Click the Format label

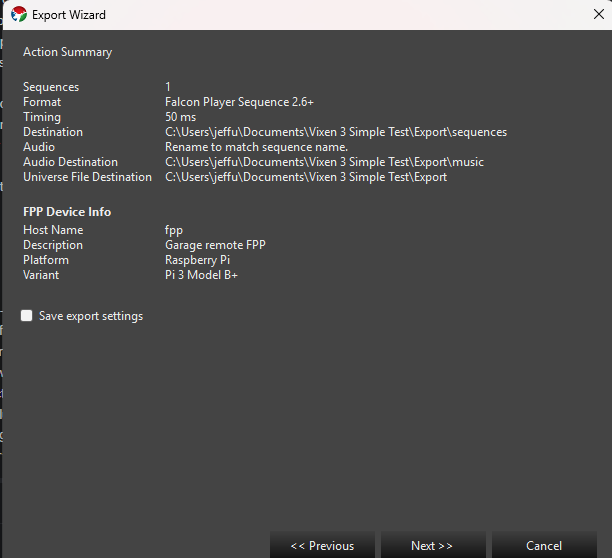(x=42, y=102)
